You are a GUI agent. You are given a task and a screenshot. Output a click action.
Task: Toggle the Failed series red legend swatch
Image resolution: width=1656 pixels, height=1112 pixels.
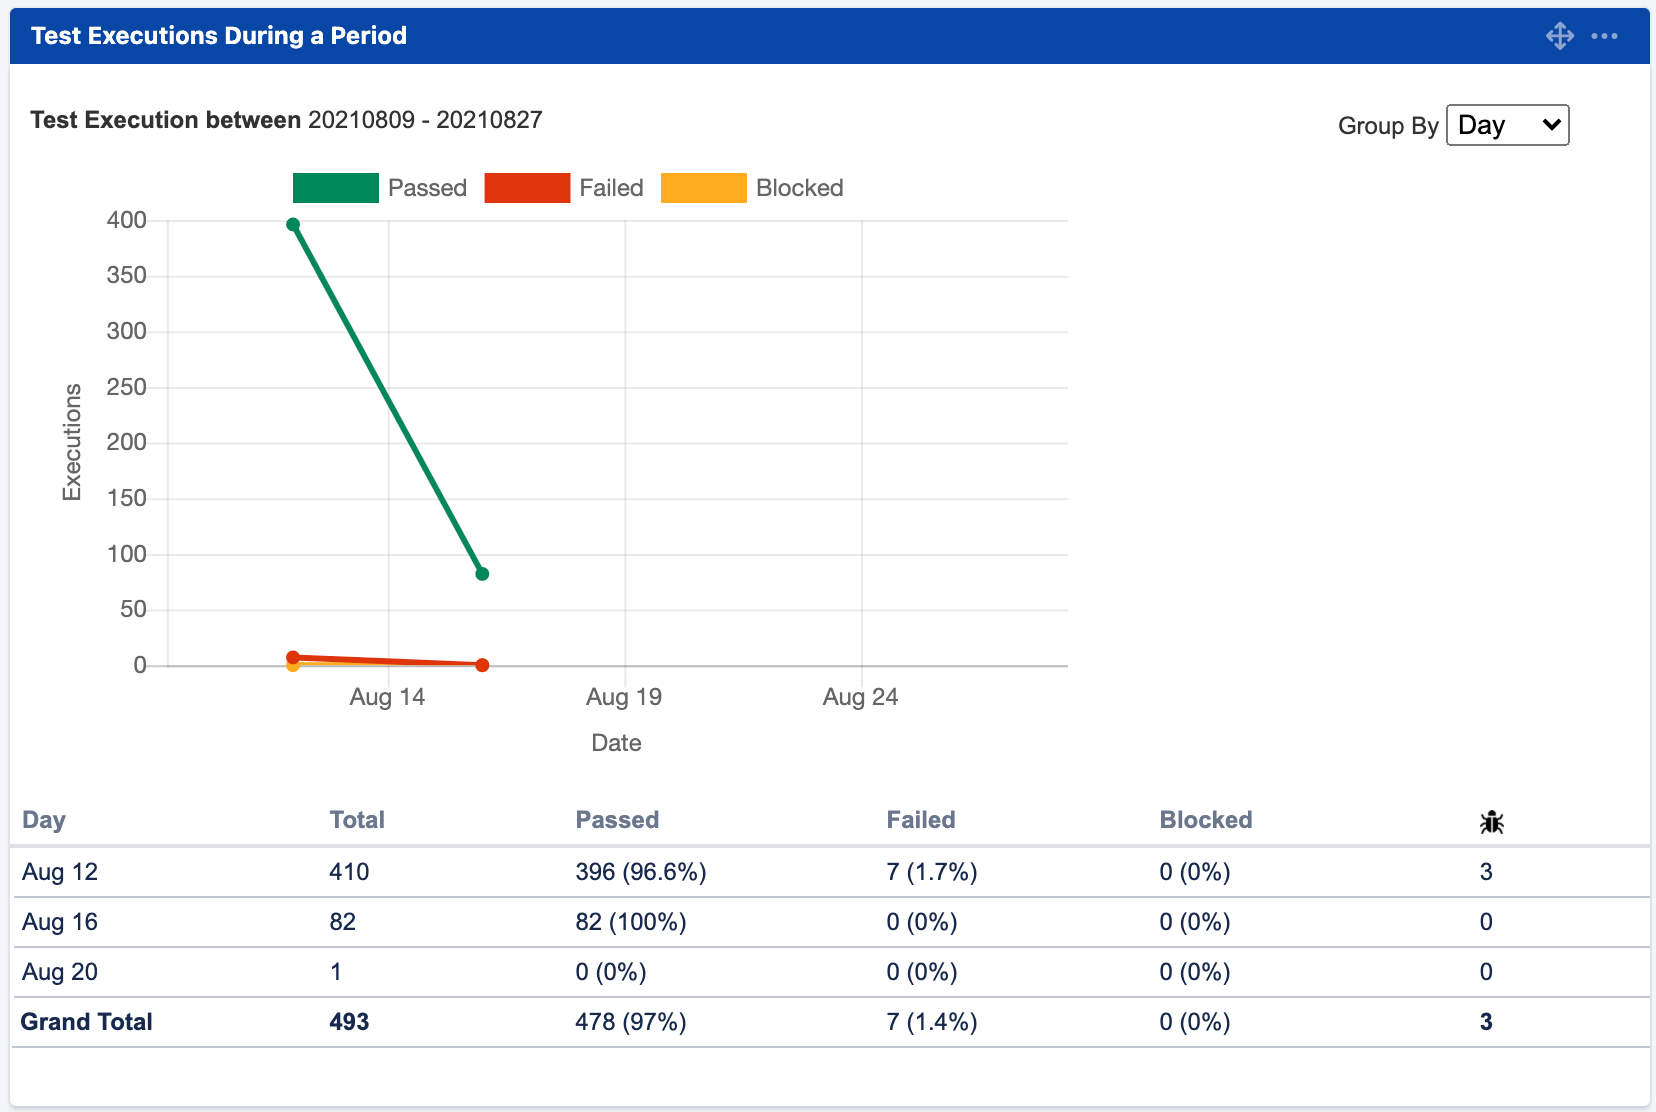(x=527, y=188)
